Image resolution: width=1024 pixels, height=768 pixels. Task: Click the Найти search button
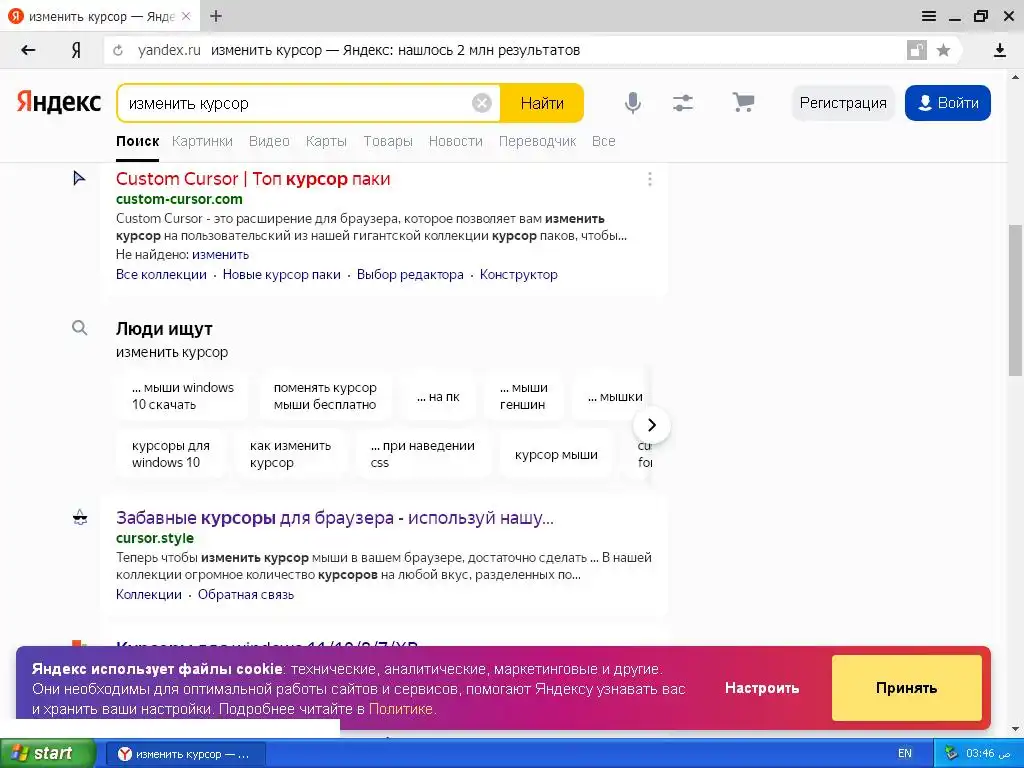(x=541, y=103)
